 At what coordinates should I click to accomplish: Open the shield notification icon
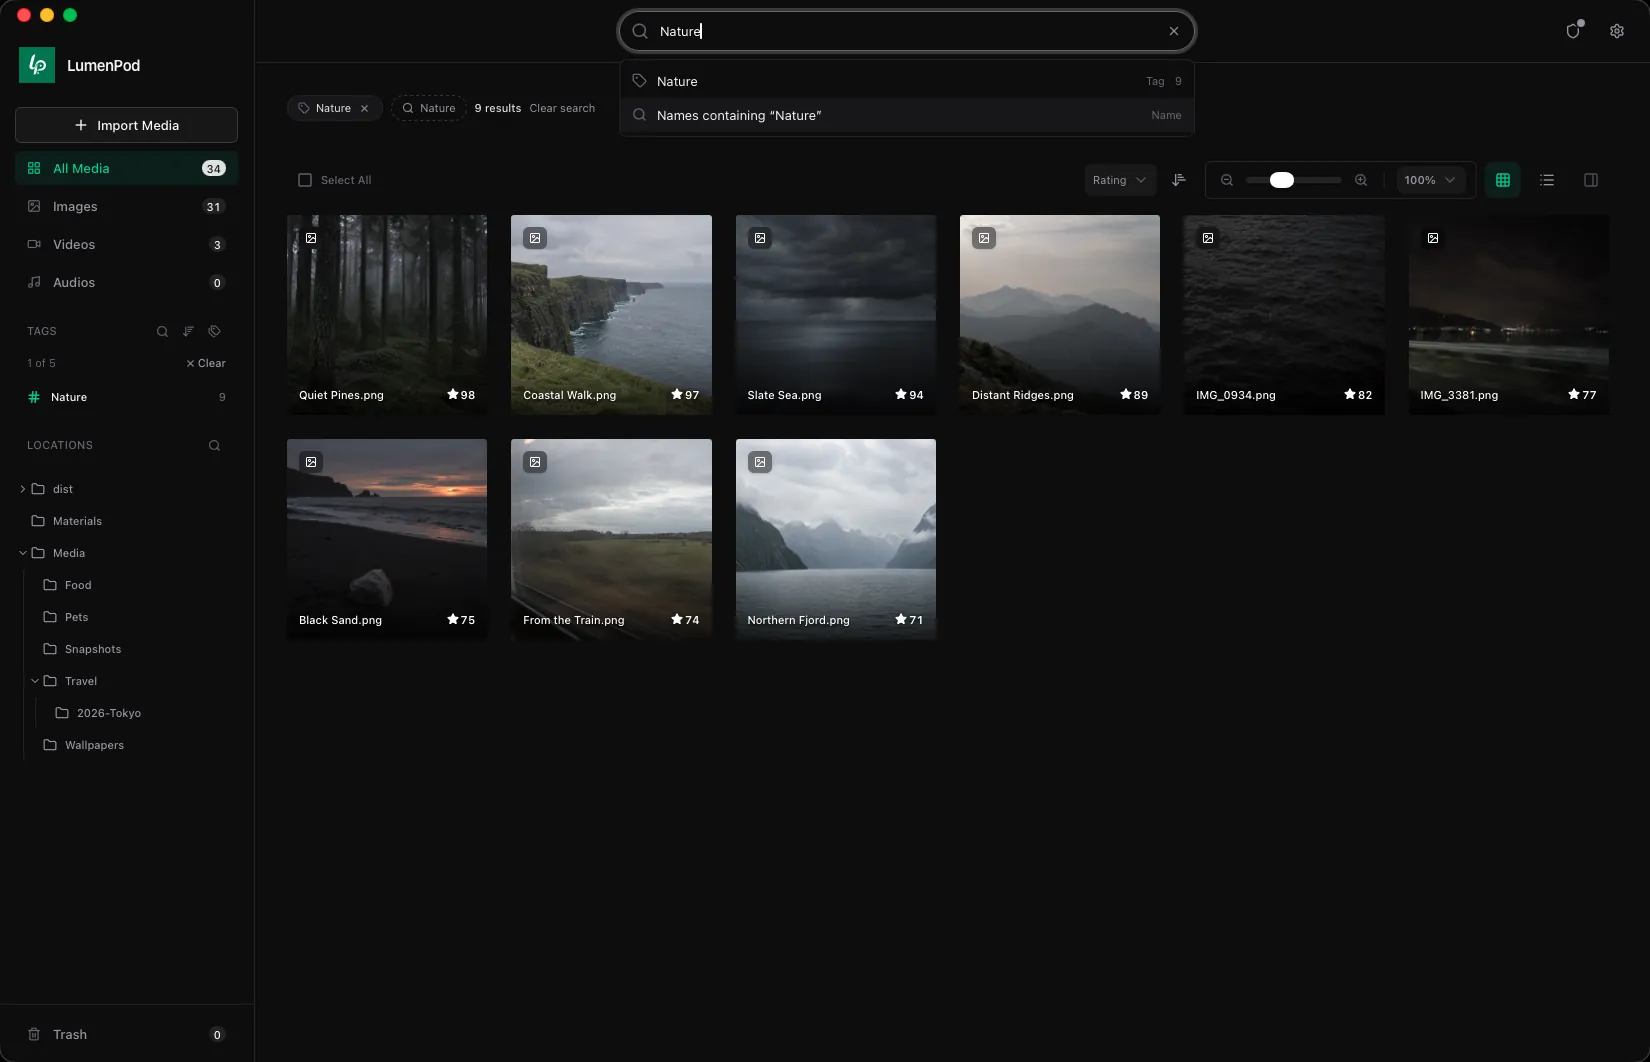(x=1573, y=31)
